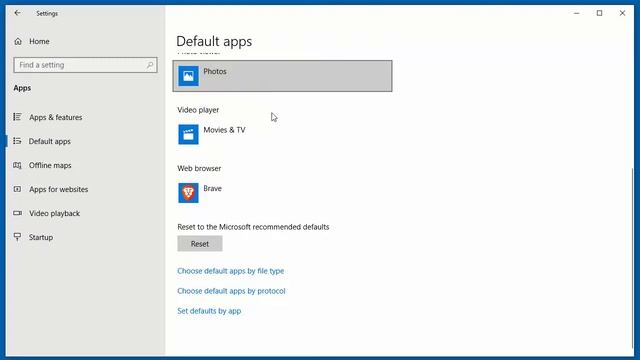Click Reset to Microsoft recommended defaults text
Viewport: 640px width, 360px height.
tap(253, 227)
